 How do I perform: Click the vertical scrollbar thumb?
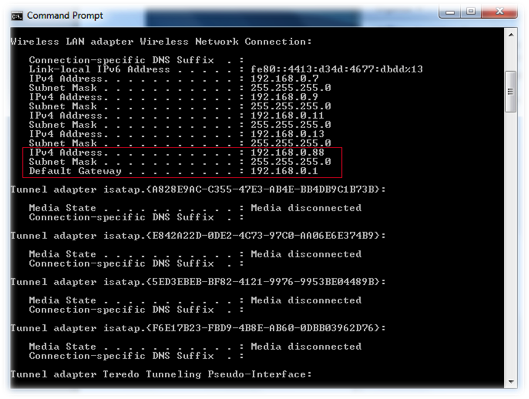click(510, 91)
